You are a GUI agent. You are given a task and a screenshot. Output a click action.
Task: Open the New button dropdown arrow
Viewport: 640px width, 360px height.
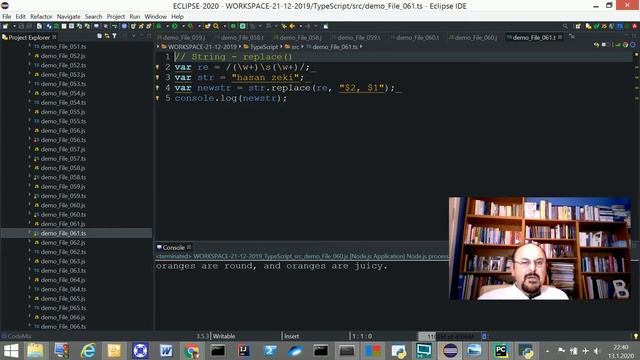(14, 26)
